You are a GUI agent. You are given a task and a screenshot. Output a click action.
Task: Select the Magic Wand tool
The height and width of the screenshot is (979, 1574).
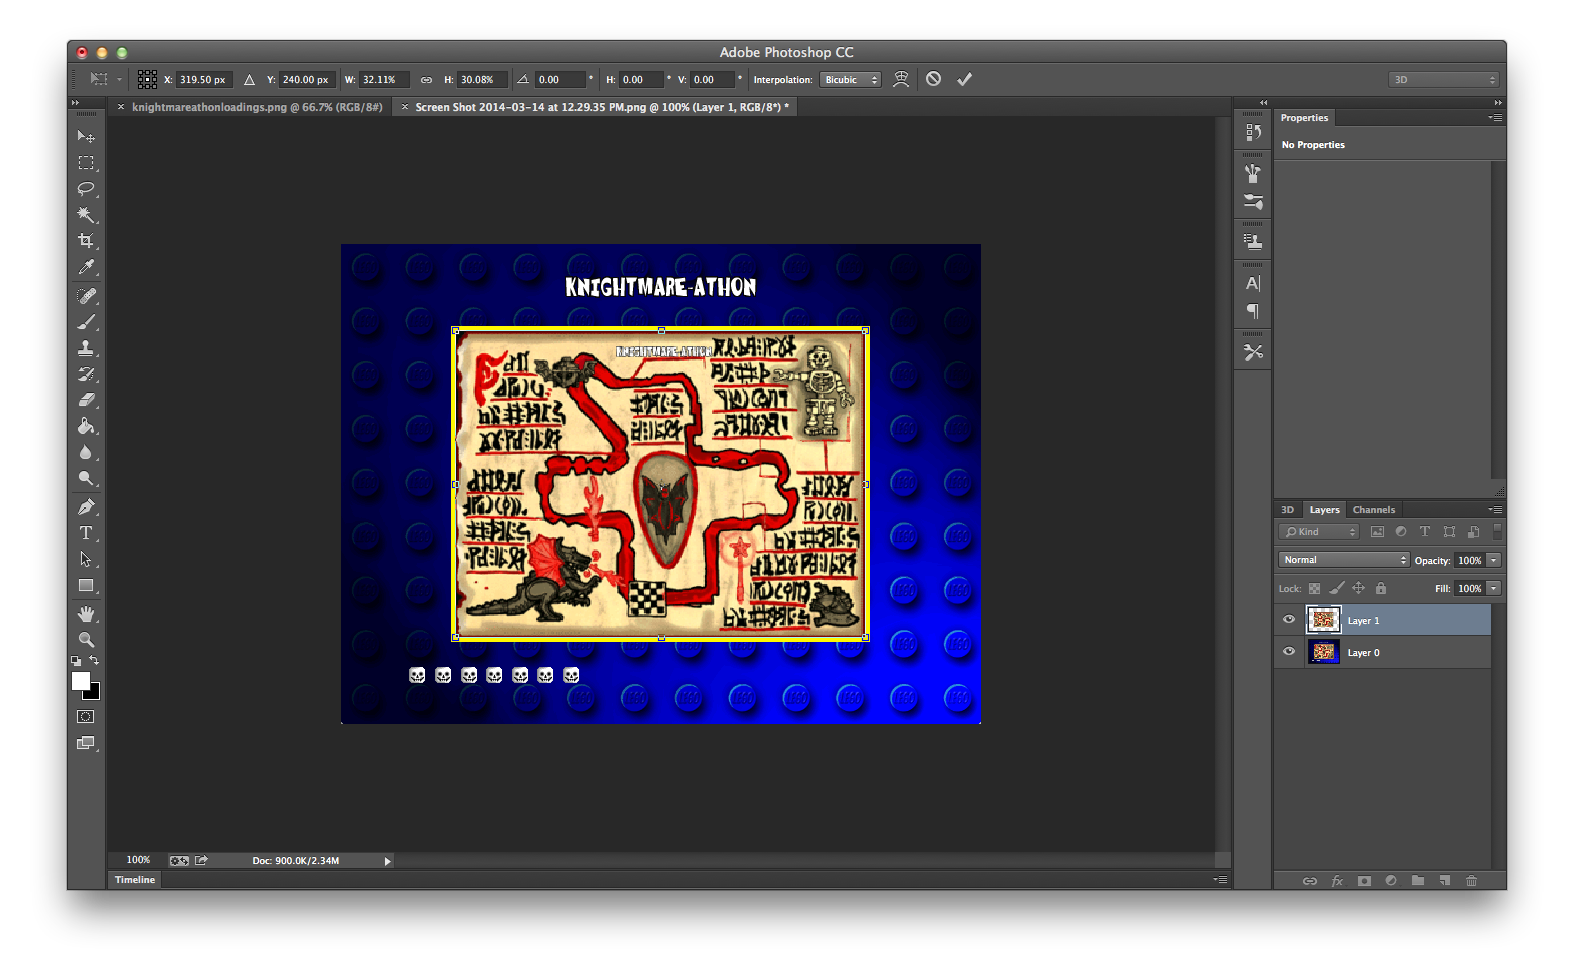point(86,215)
